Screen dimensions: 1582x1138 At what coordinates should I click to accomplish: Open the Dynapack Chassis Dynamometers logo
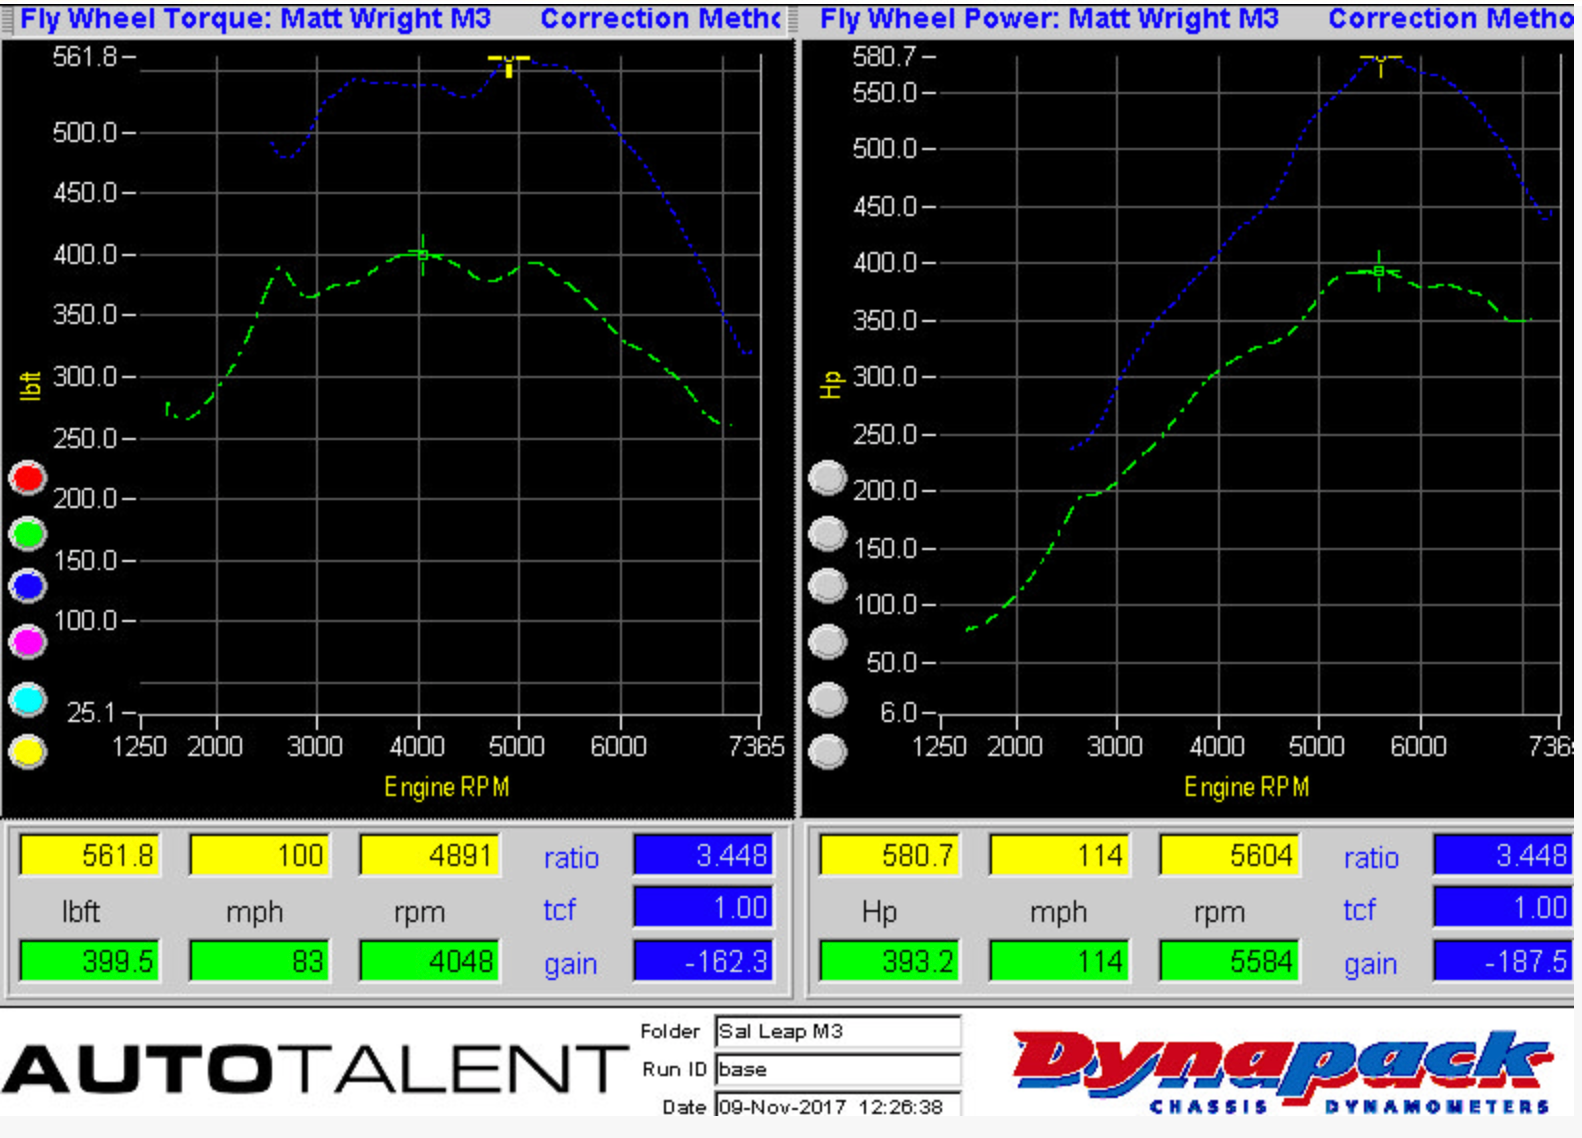tap(1282, 1070)
